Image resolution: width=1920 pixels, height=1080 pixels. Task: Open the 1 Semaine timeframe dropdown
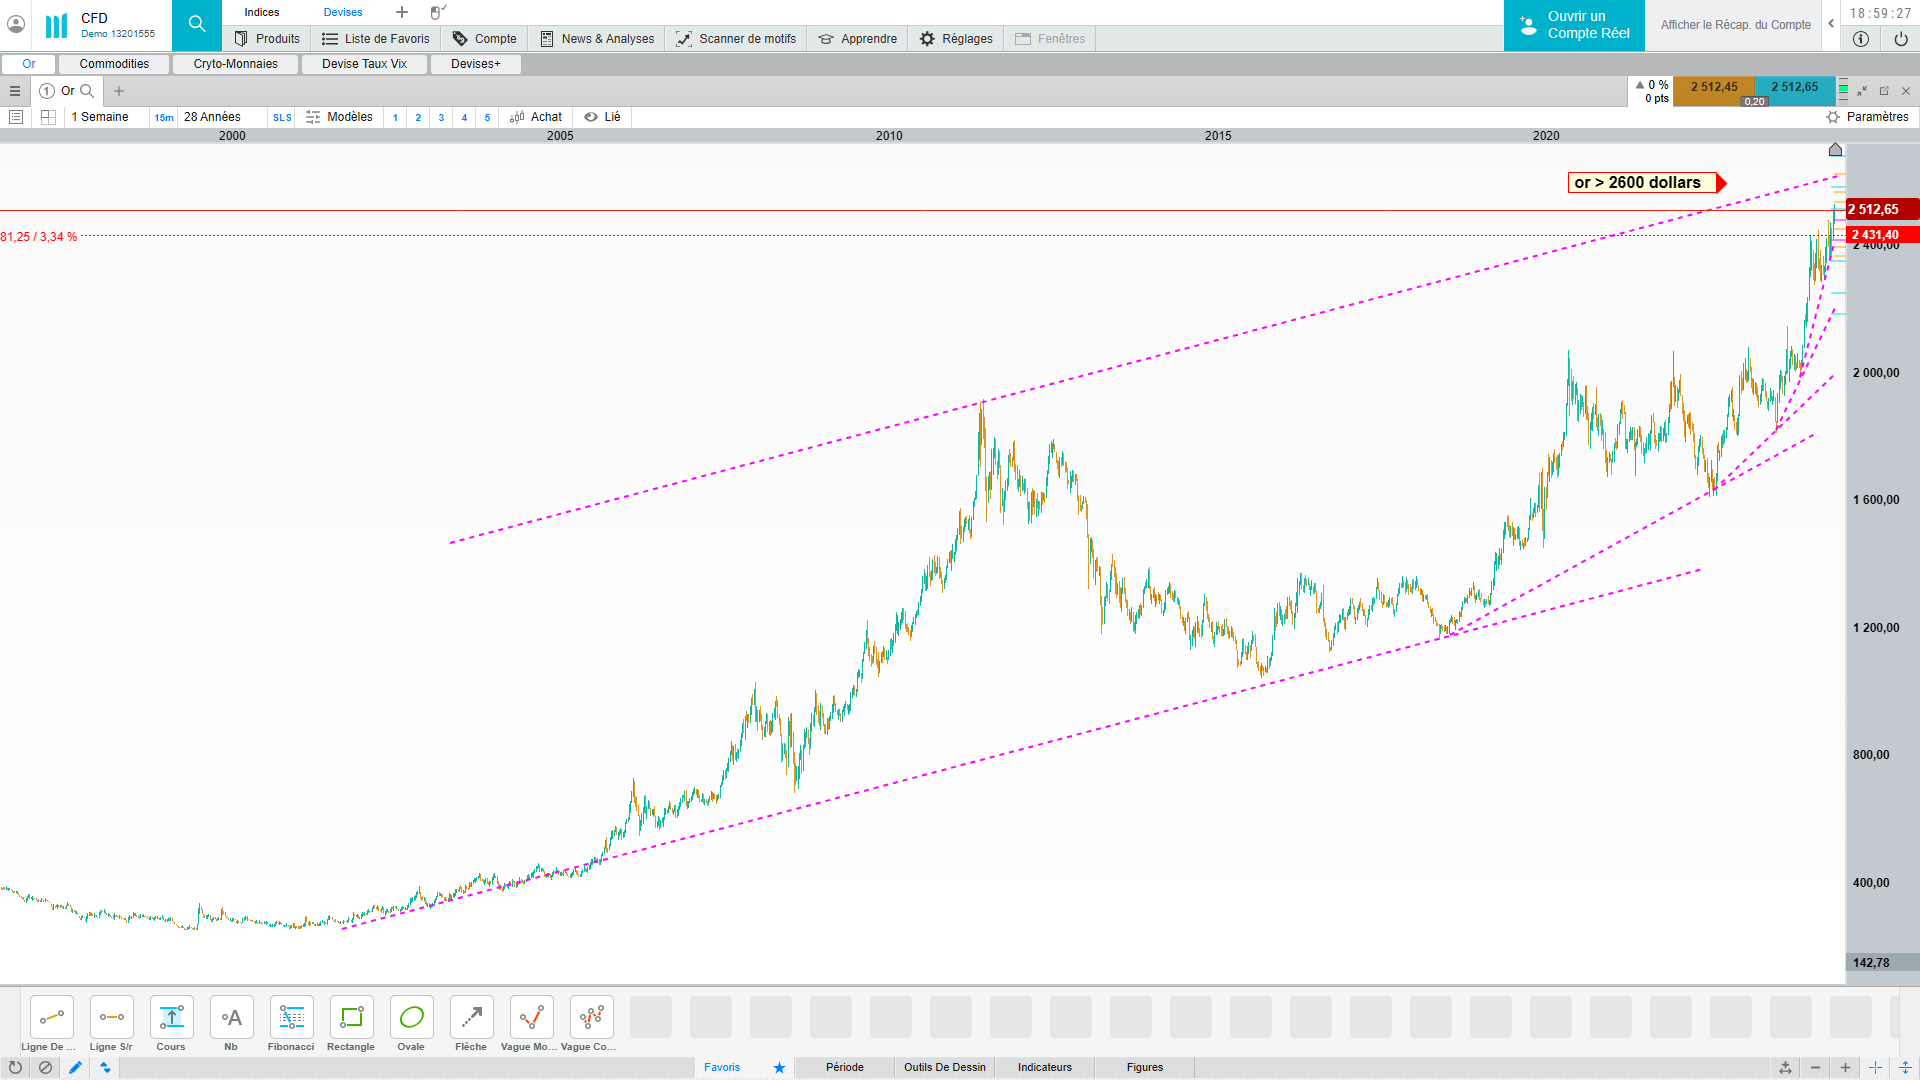click(x=100, y=117)
